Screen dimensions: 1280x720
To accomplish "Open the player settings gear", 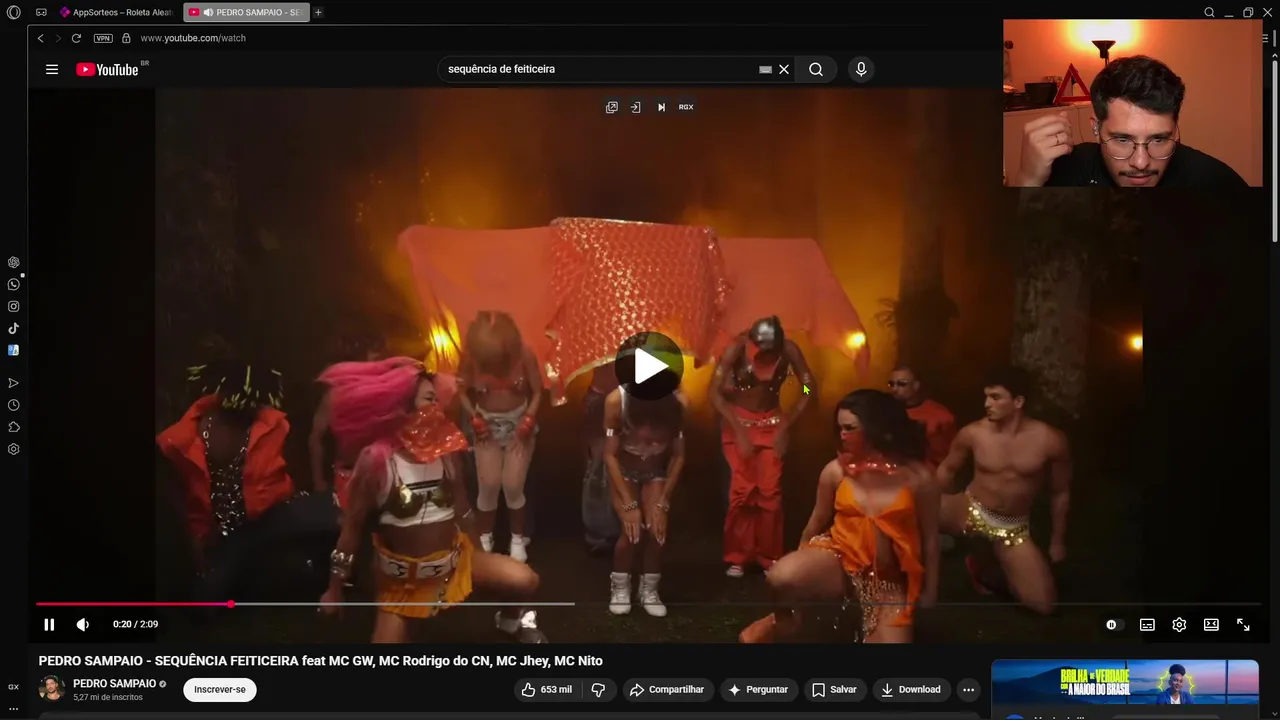I will pyautogui.click(x=1179, y=624).
